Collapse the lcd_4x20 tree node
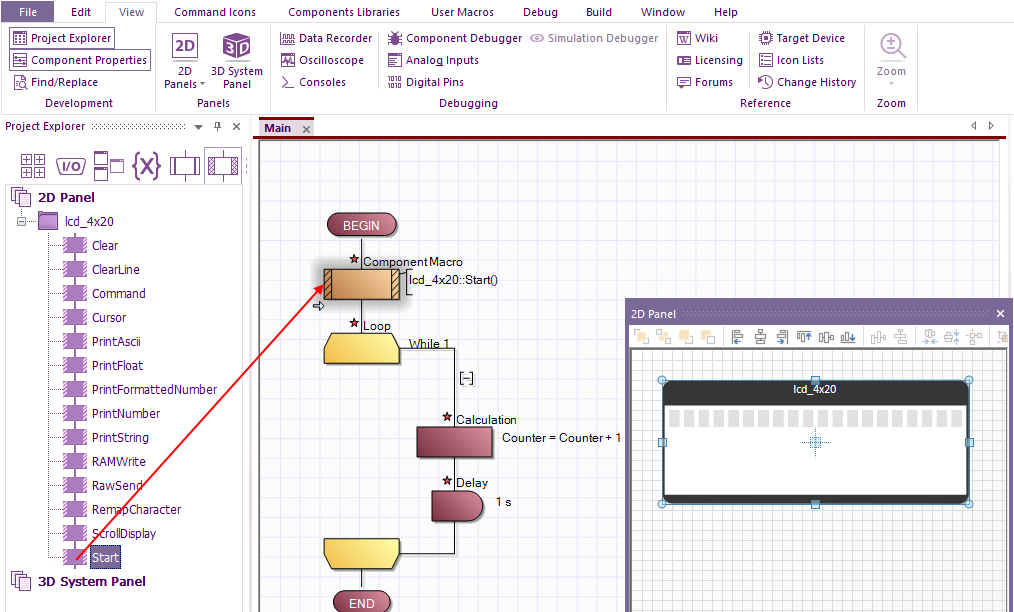The image size is (1014, 612). coord(21,221)
